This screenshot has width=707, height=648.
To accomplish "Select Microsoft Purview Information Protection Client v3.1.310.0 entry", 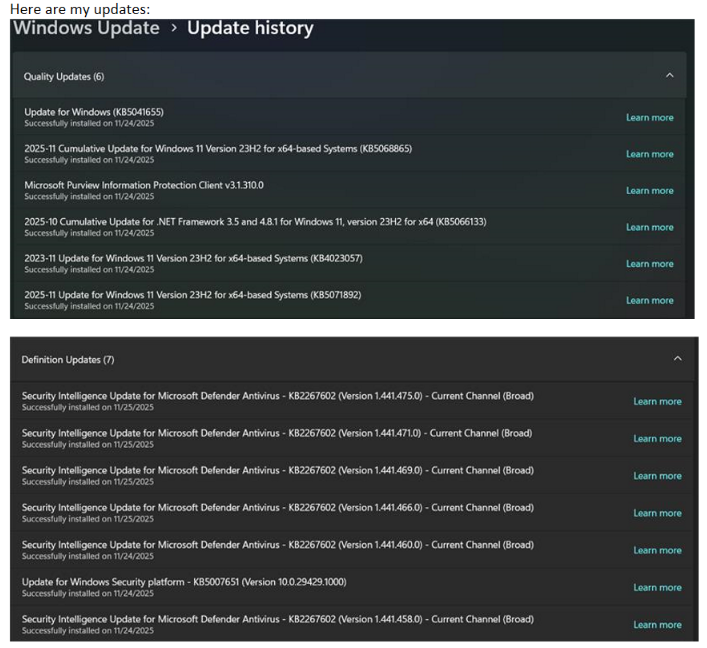I will tap(349, 190).
